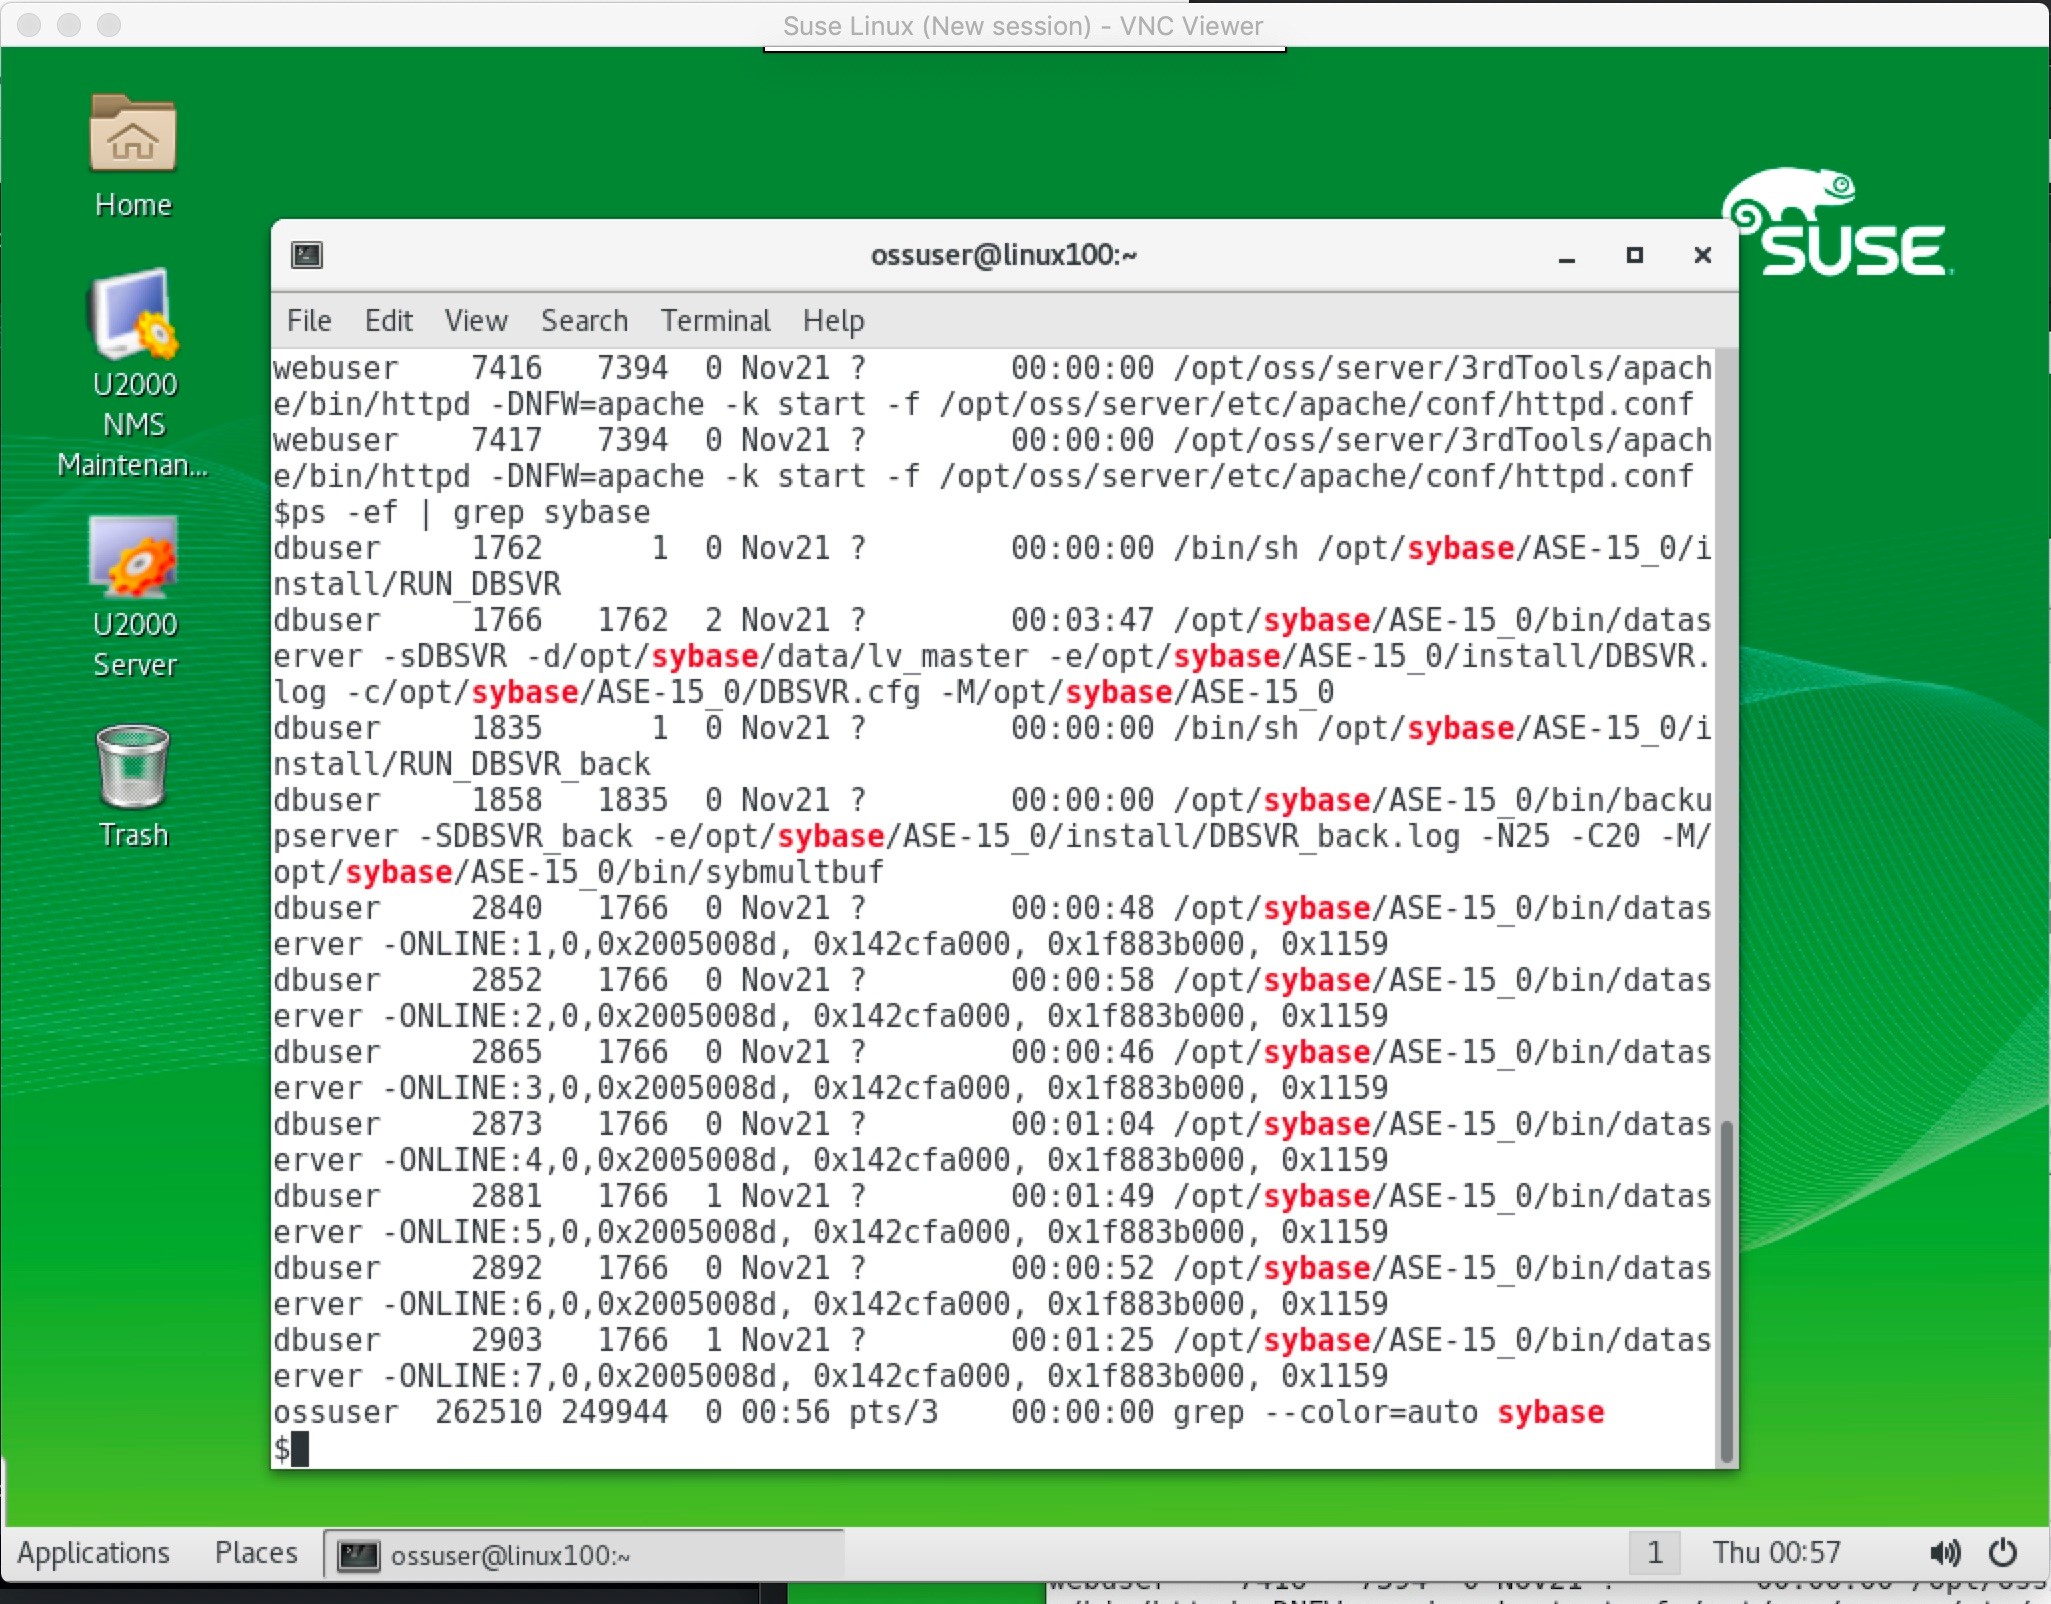Open the Places menu in bottom panel

tap(256, 1553)
